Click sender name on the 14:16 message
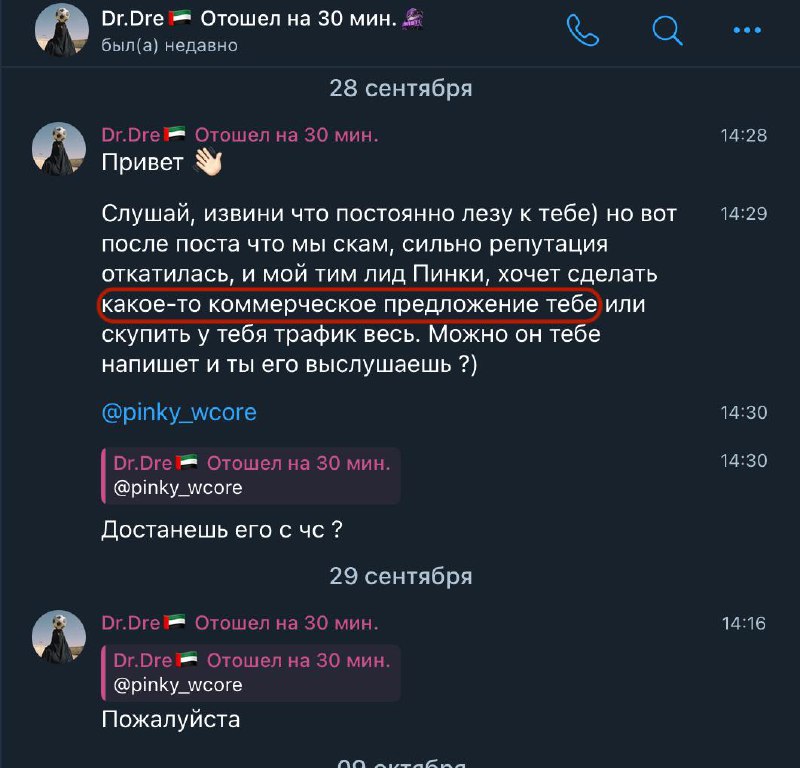 point(240,623)
